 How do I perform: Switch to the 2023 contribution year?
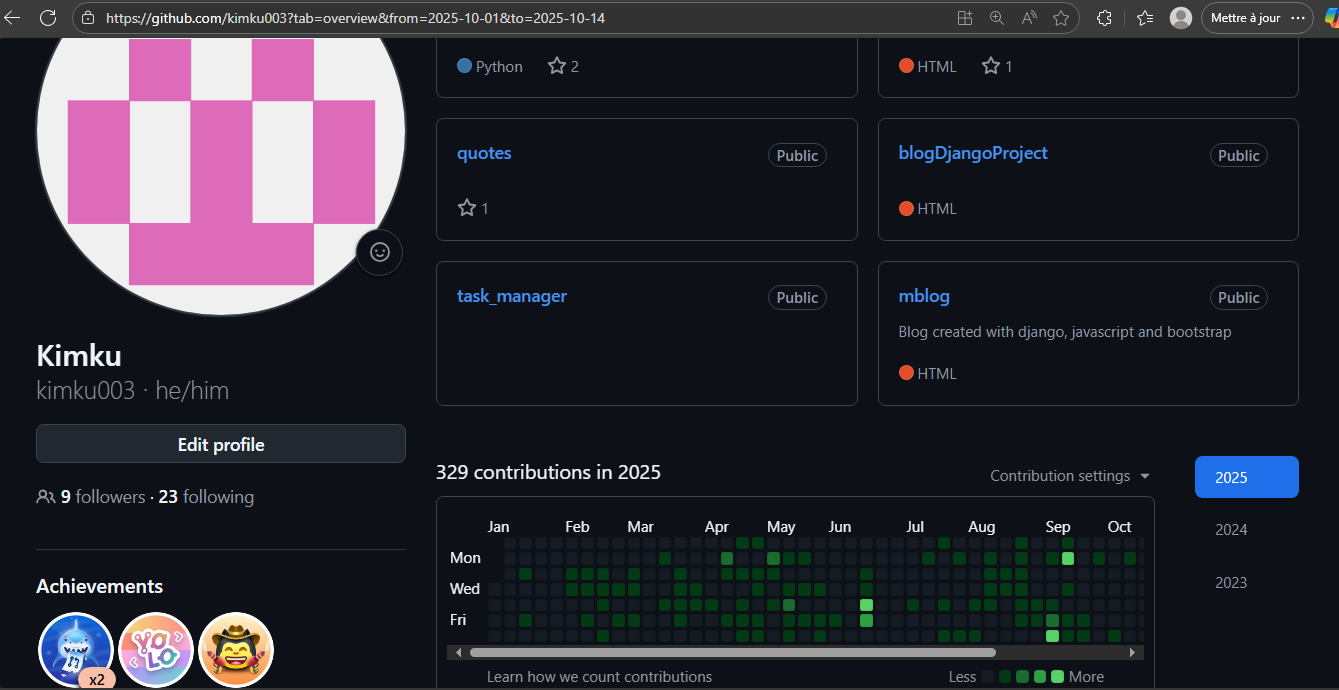click(1231, 583)
